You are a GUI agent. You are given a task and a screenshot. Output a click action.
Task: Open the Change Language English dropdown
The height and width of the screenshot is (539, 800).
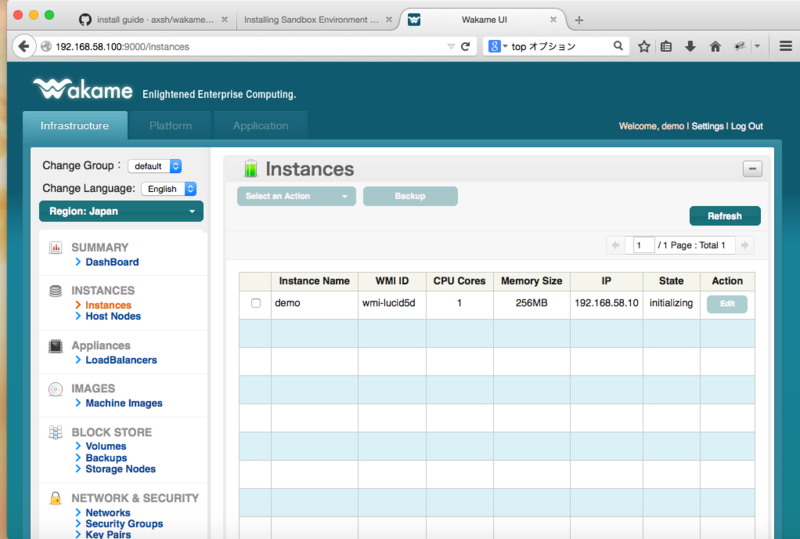point(169,189)
